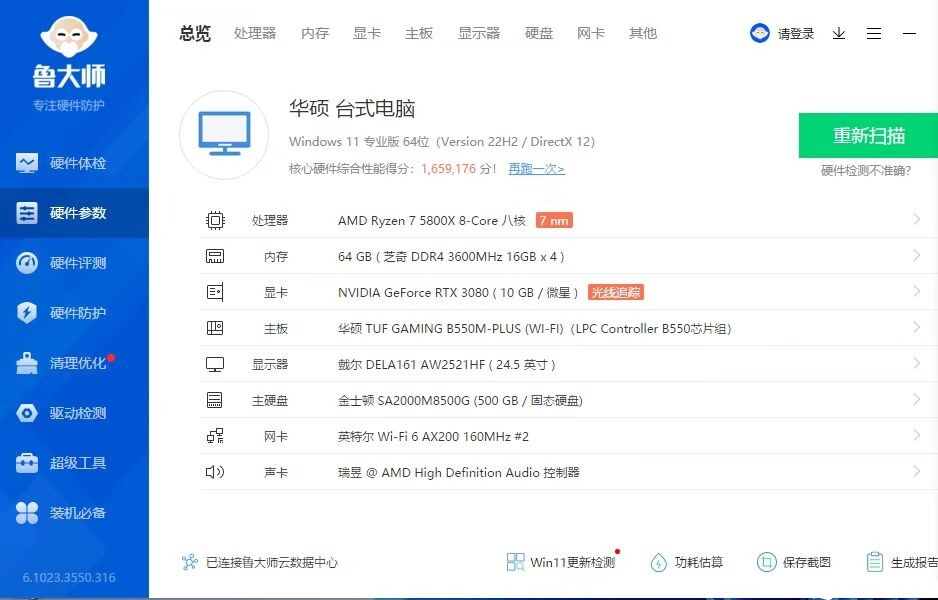Click the 功耗估算 label
The width and height of the screenshot is (938, 600).
coord(699,562)
